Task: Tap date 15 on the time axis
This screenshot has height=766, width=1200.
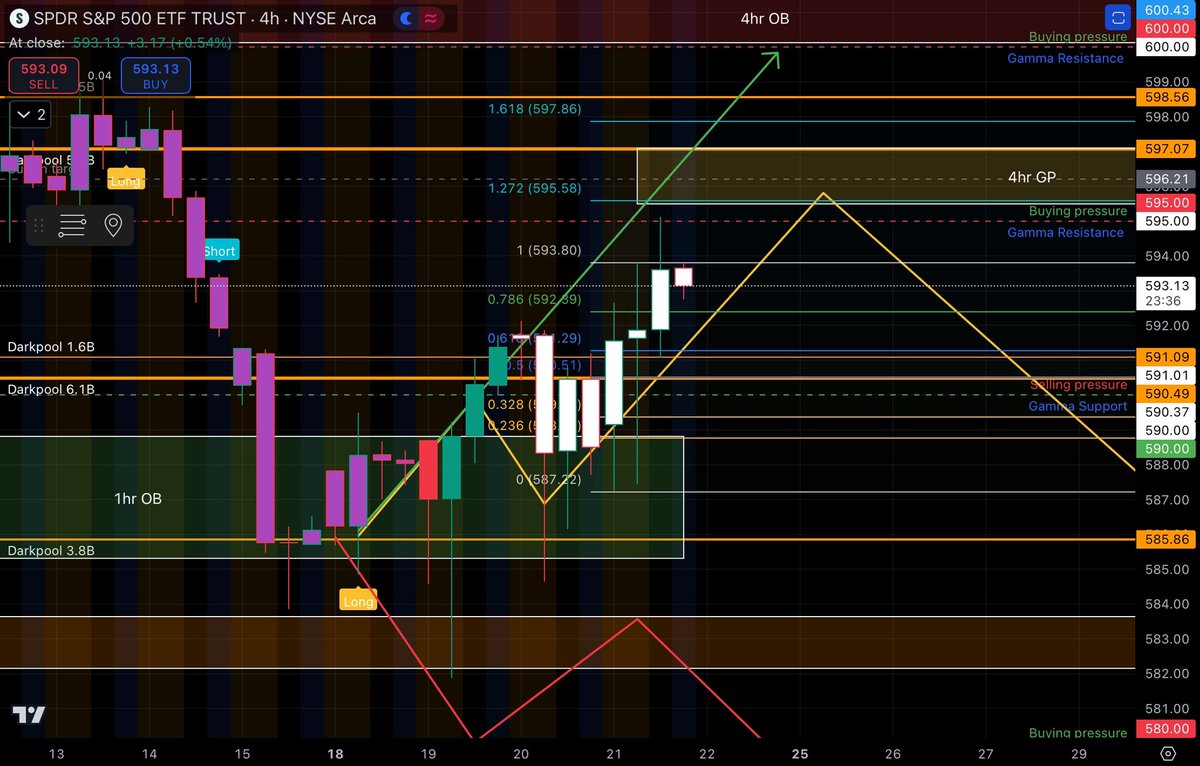Action: (x=242, y=753)
